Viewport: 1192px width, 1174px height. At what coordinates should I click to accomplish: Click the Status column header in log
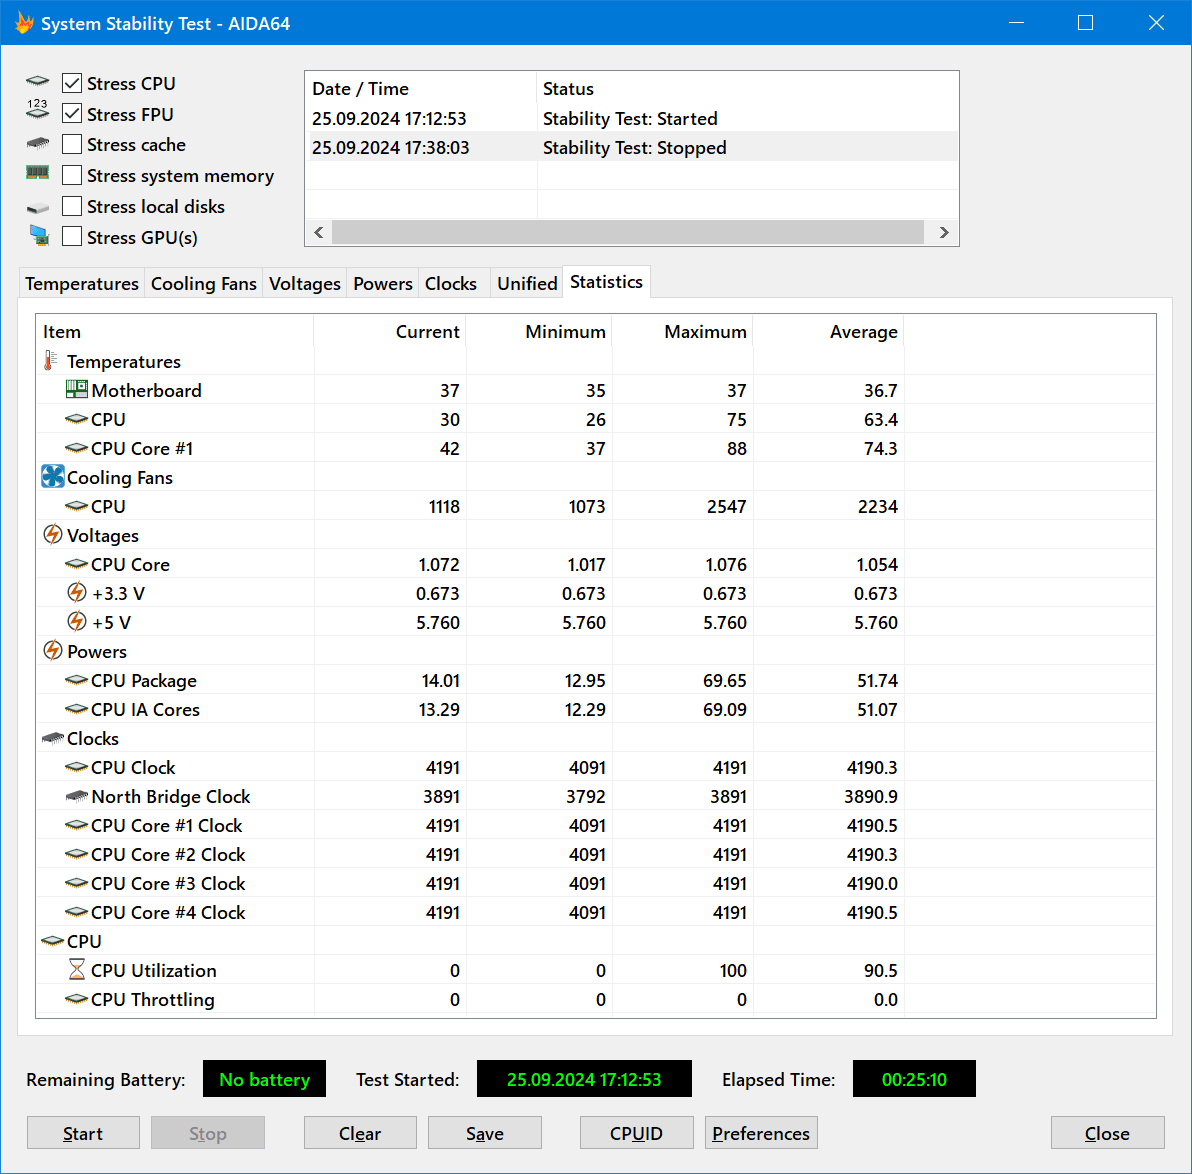pyautogui.click(x=747, y=89)
